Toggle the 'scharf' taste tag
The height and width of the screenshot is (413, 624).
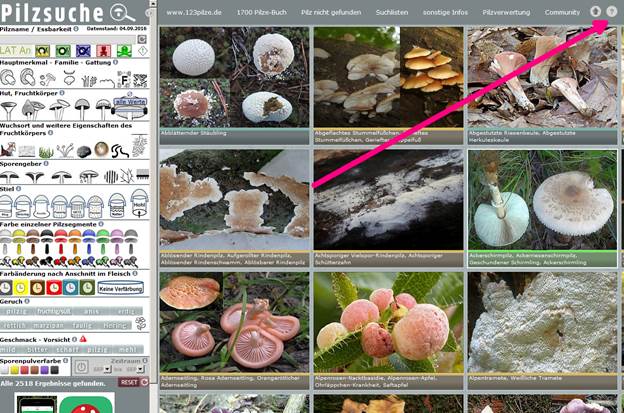click(x=67, y=349)
